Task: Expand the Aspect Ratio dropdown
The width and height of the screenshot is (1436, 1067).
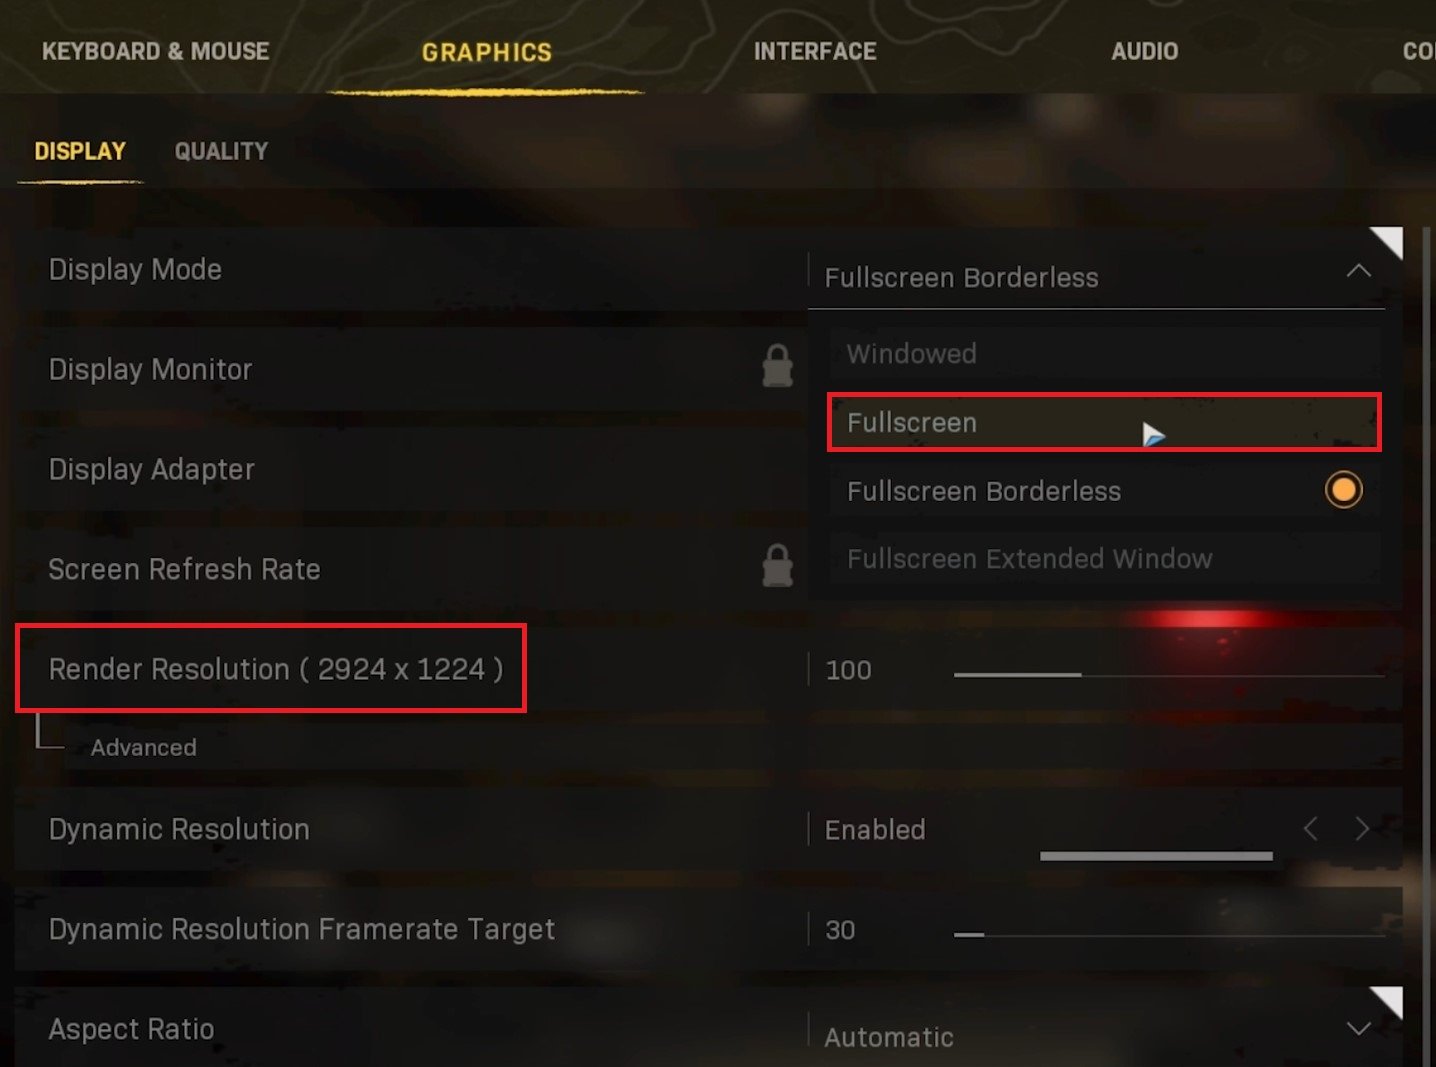Action: [x=1358, y=1029]
